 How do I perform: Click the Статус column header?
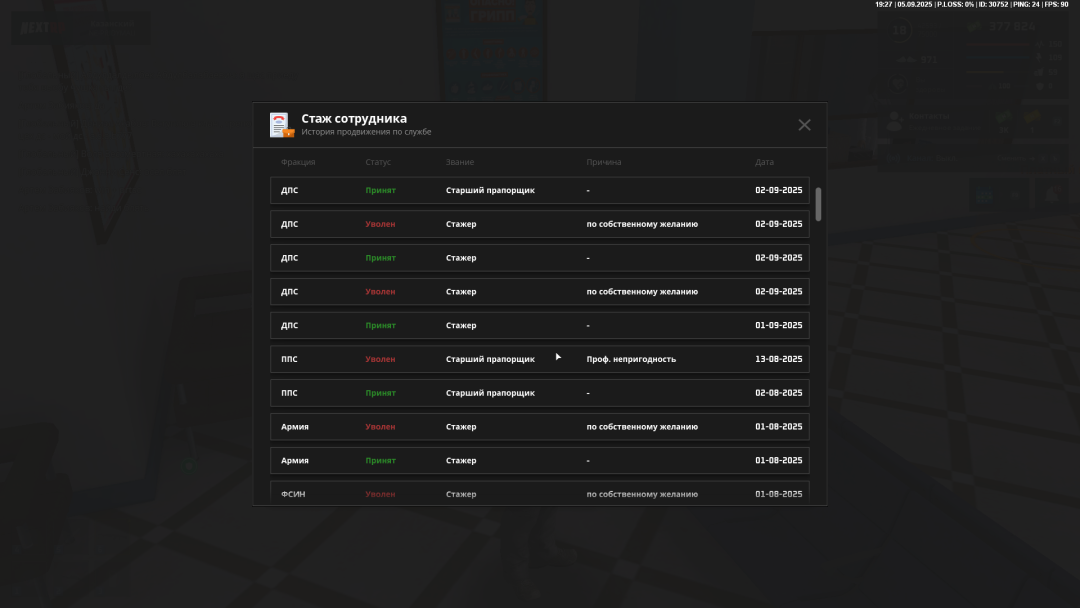378,162
